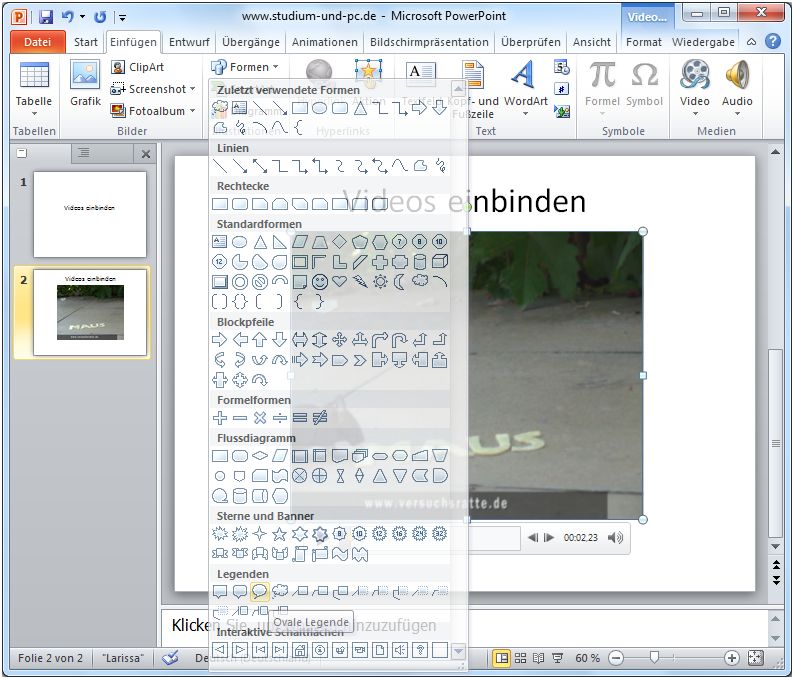Switch to reading view
The image size is (794, 679).
[x=538, y=658]
